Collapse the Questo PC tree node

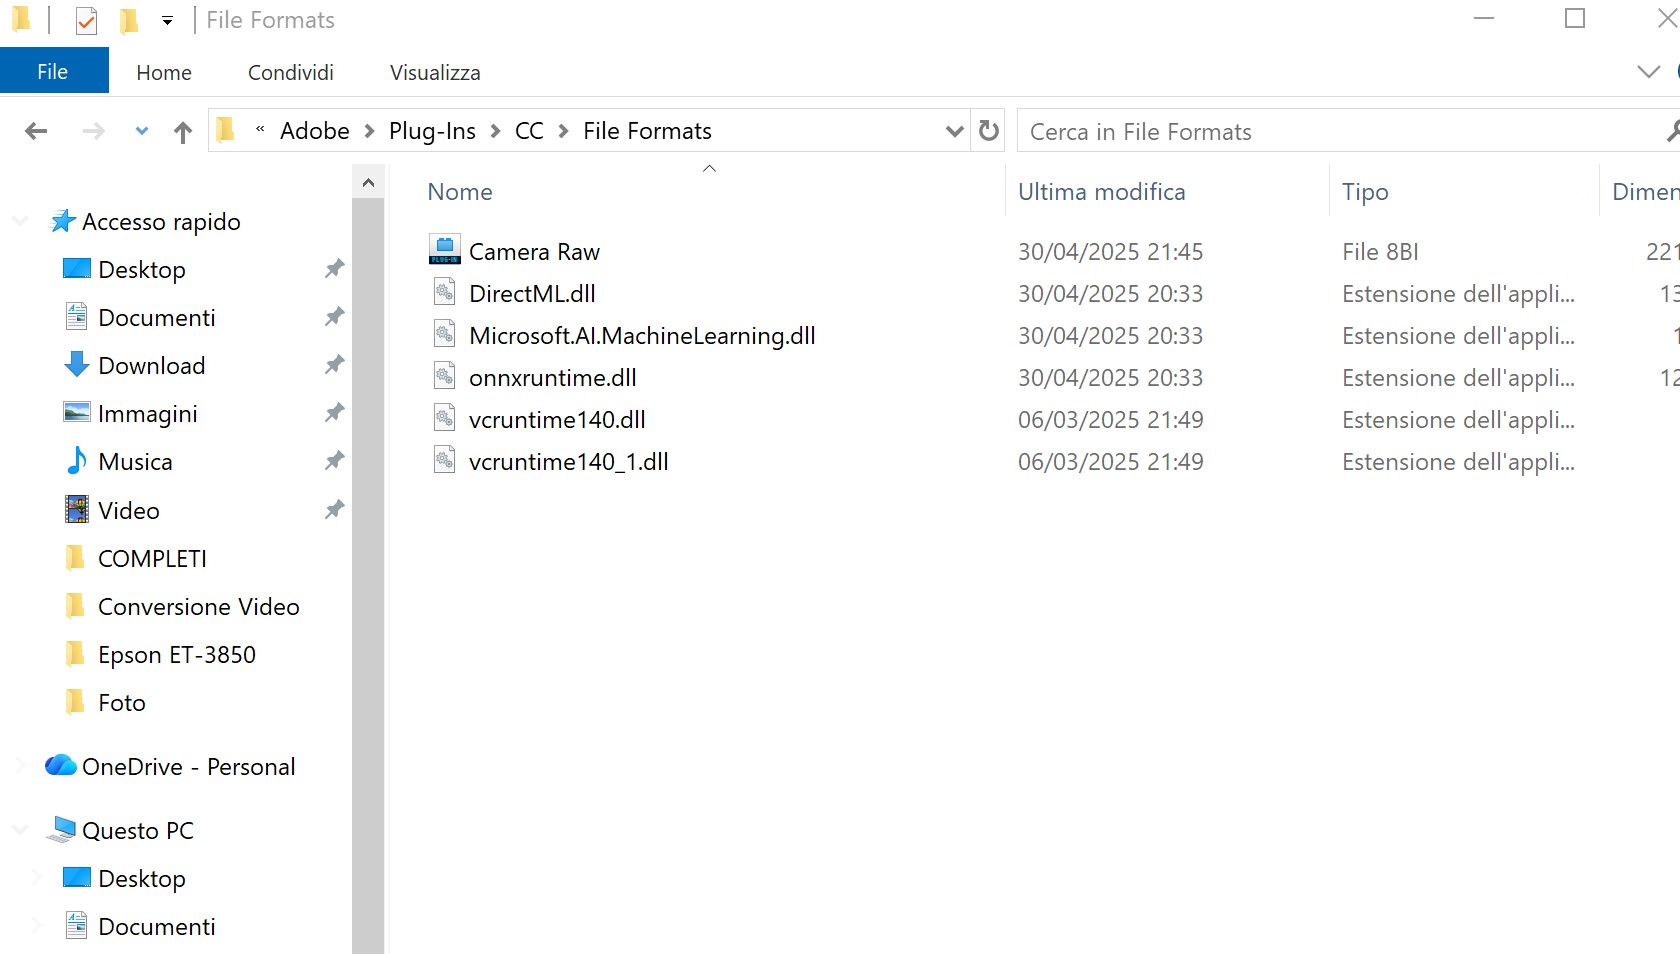pos(19,830)
